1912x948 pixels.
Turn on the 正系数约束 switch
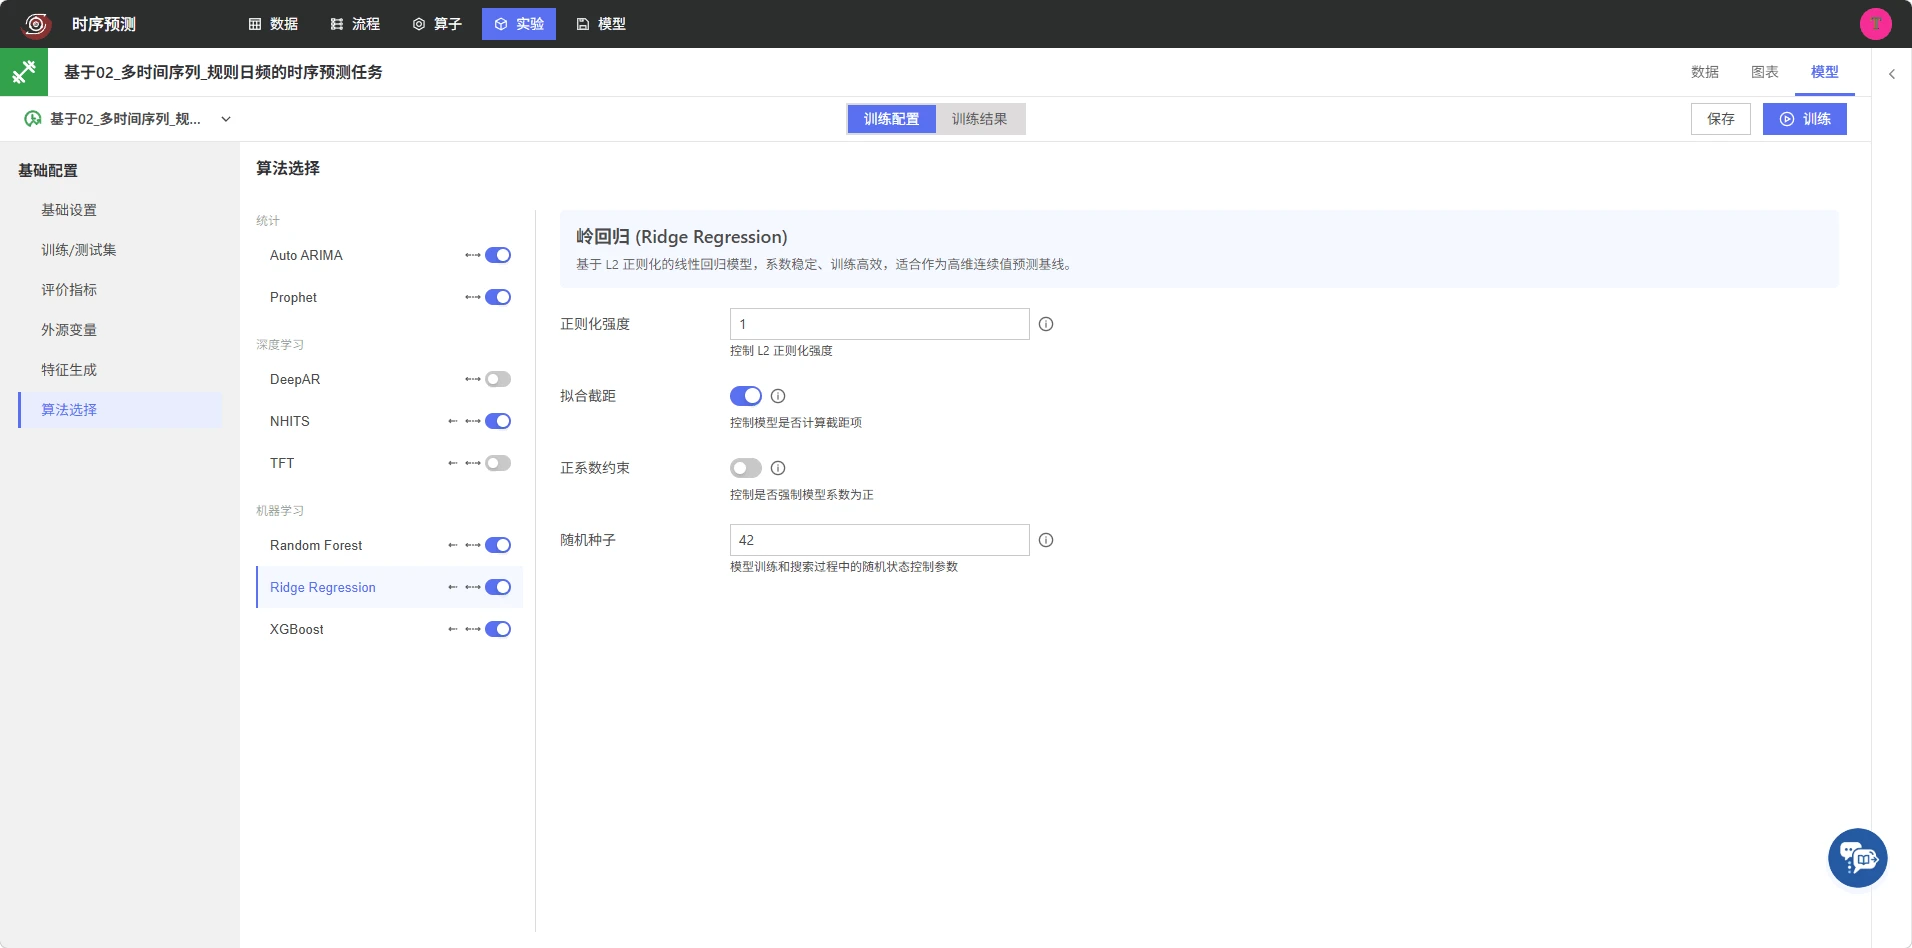pos(746,468)
